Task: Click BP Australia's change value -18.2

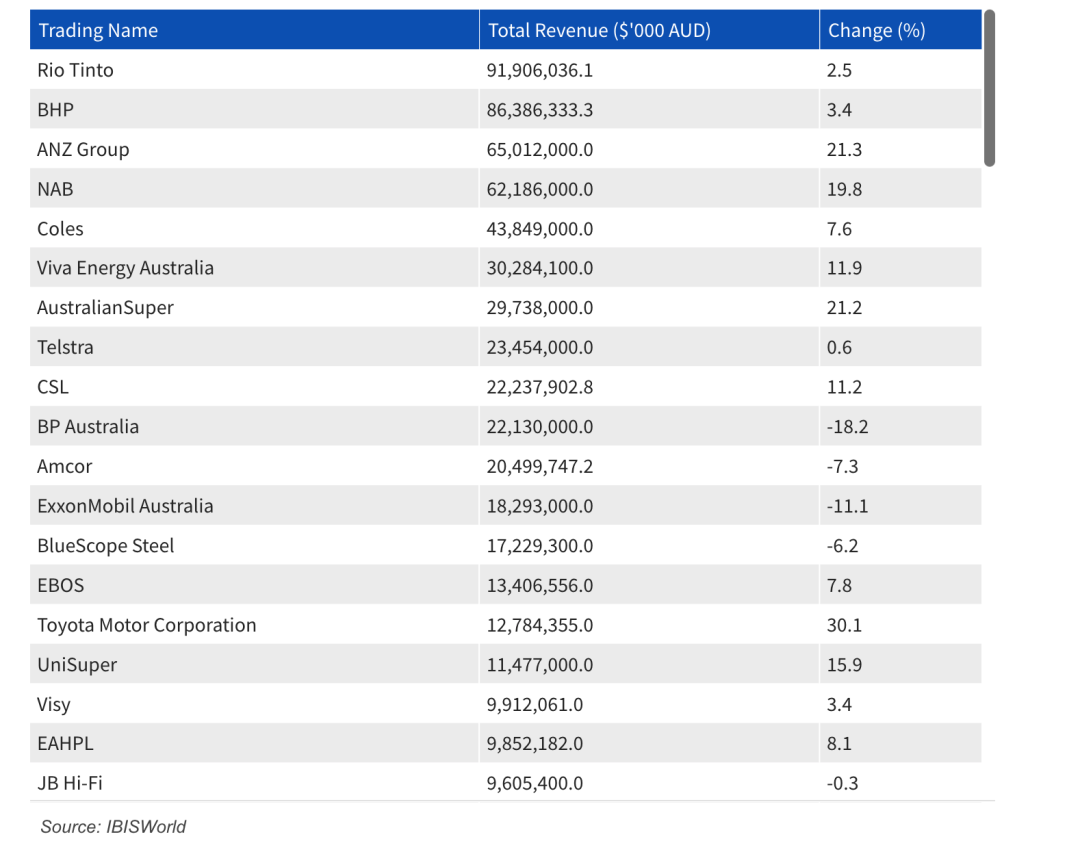Action: point(848,427)
